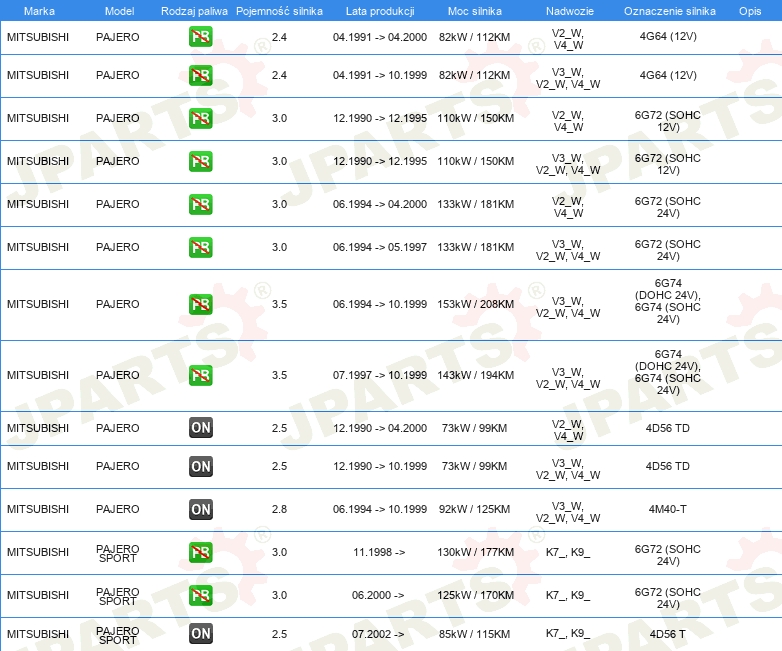Select the date range 12.1990 -> 10.1999

pos(380,466)
